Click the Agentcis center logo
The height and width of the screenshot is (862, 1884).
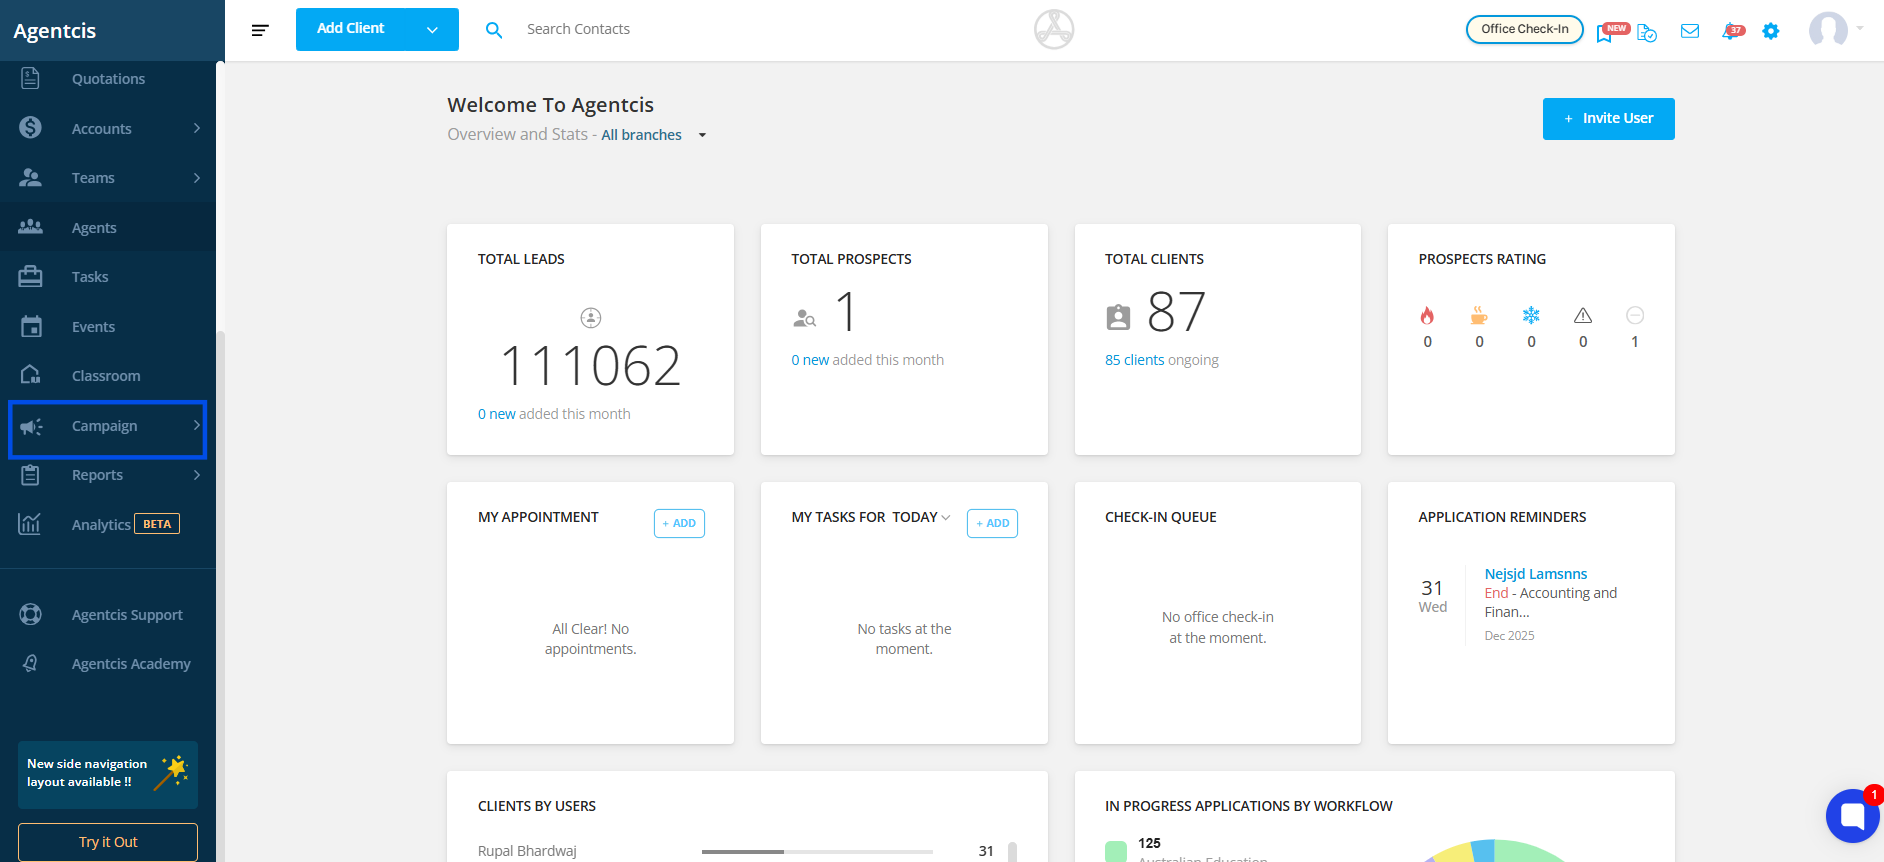[1054, 29]
